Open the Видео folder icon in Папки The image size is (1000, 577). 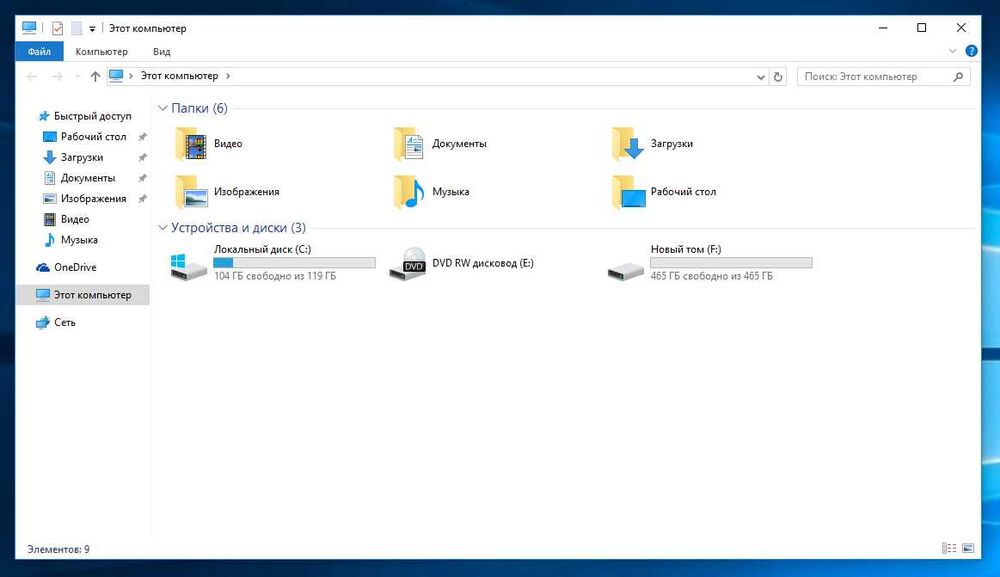pyautogui.click(x=191, y=144)
